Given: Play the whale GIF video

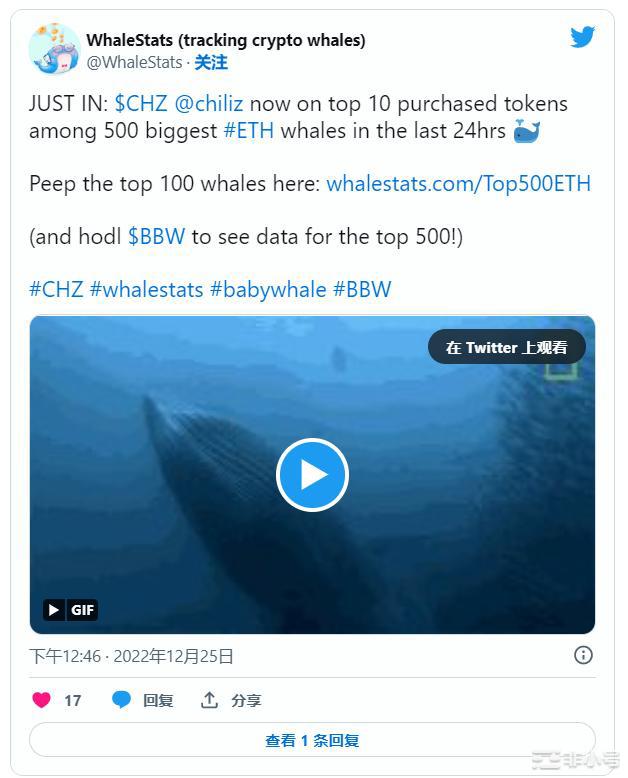Looking at the screenshot, I should (312, 475).
